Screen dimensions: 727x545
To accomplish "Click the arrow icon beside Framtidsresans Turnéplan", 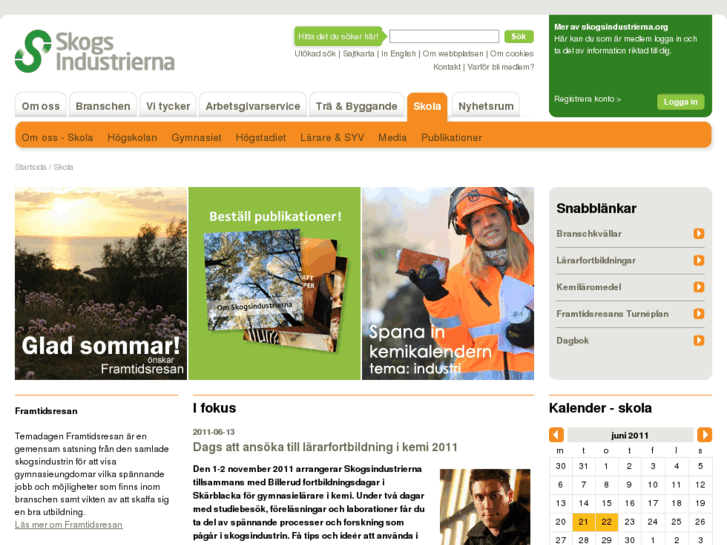I will (x=699, y=314).
